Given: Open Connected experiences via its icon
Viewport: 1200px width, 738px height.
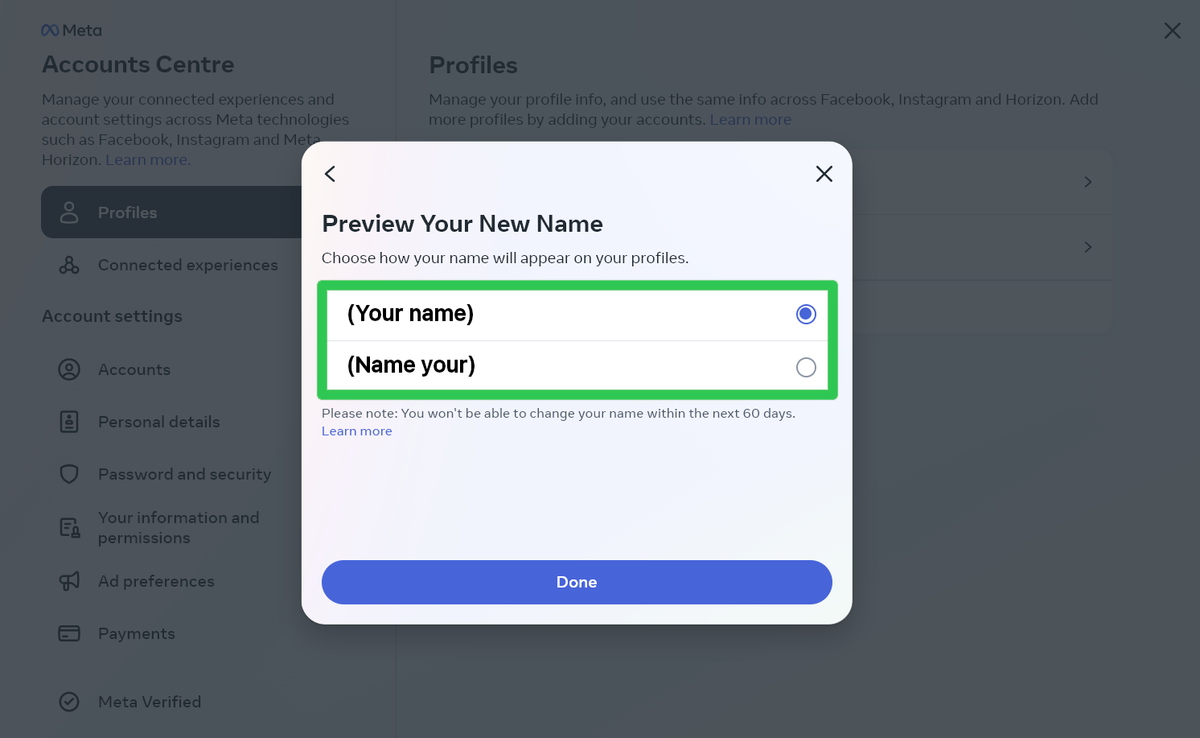Looking at the screenshot, I should tap(68, 264).
